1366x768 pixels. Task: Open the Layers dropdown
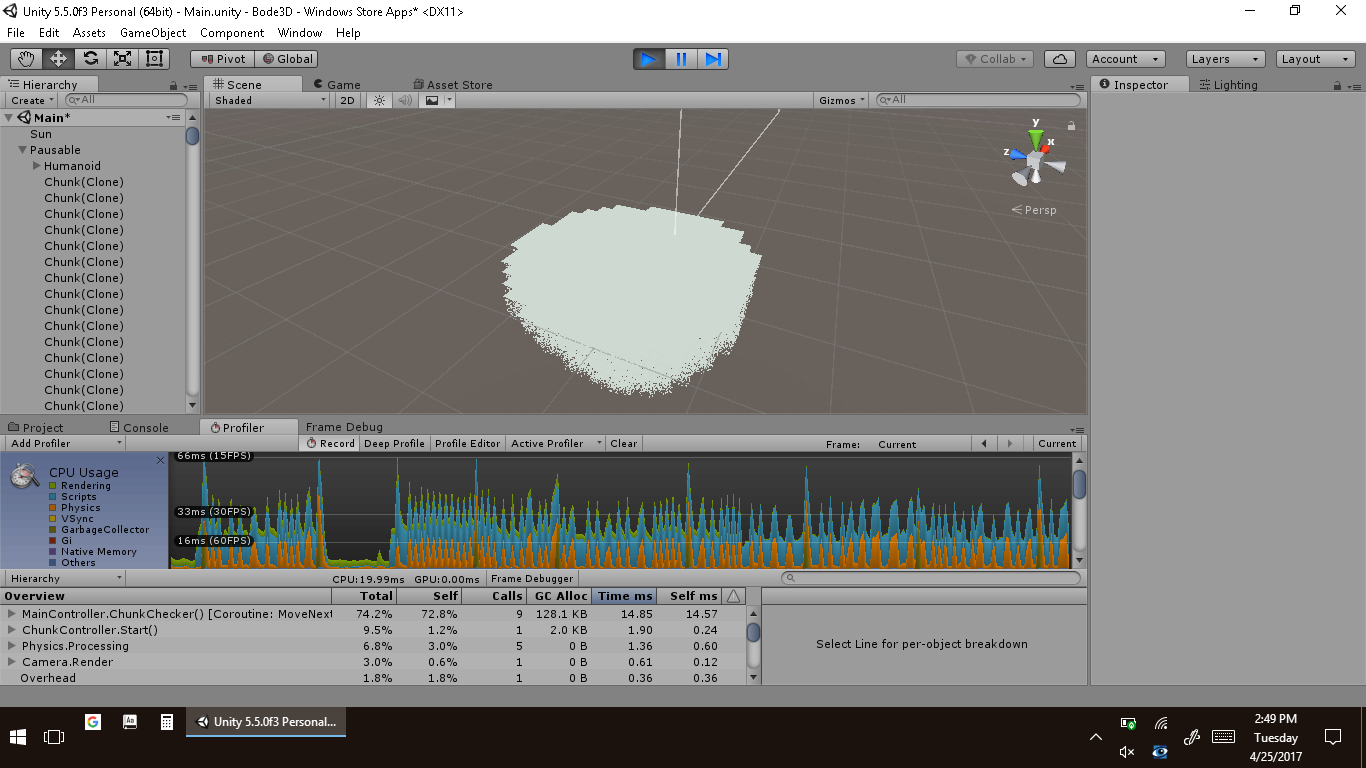[x=1225, y=59]
